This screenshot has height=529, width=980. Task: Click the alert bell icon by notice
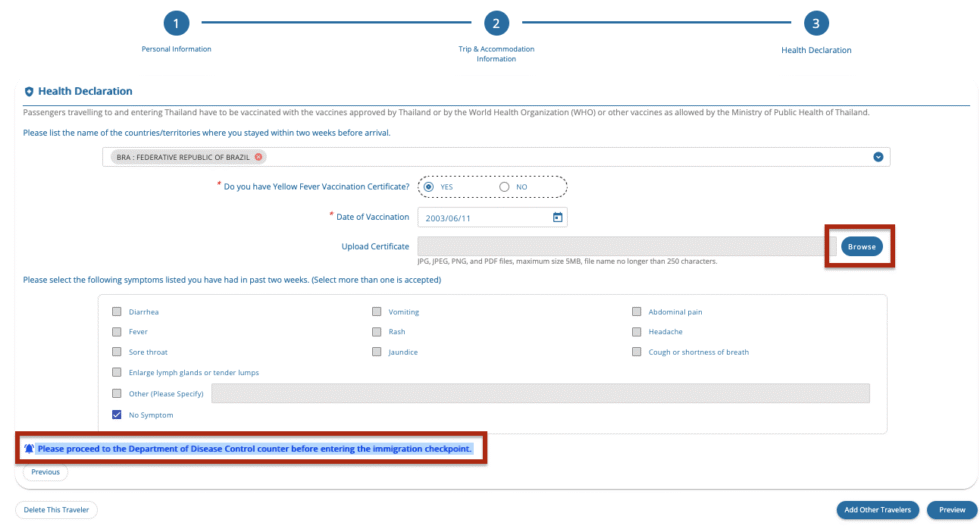pos(29,449)
